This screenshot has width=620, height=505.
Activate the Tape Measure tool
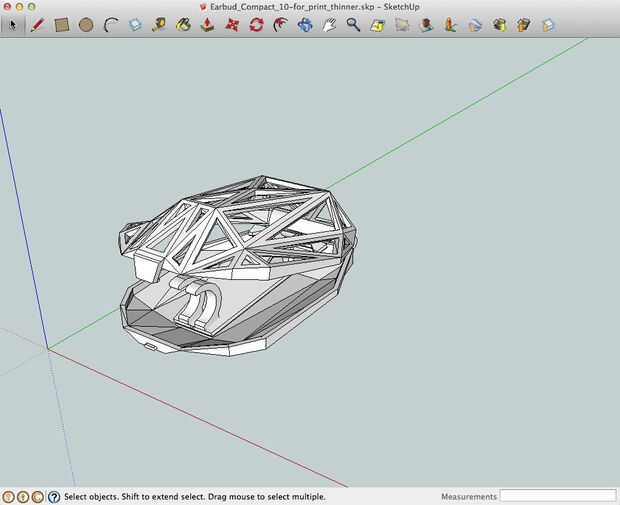point(159,25)
